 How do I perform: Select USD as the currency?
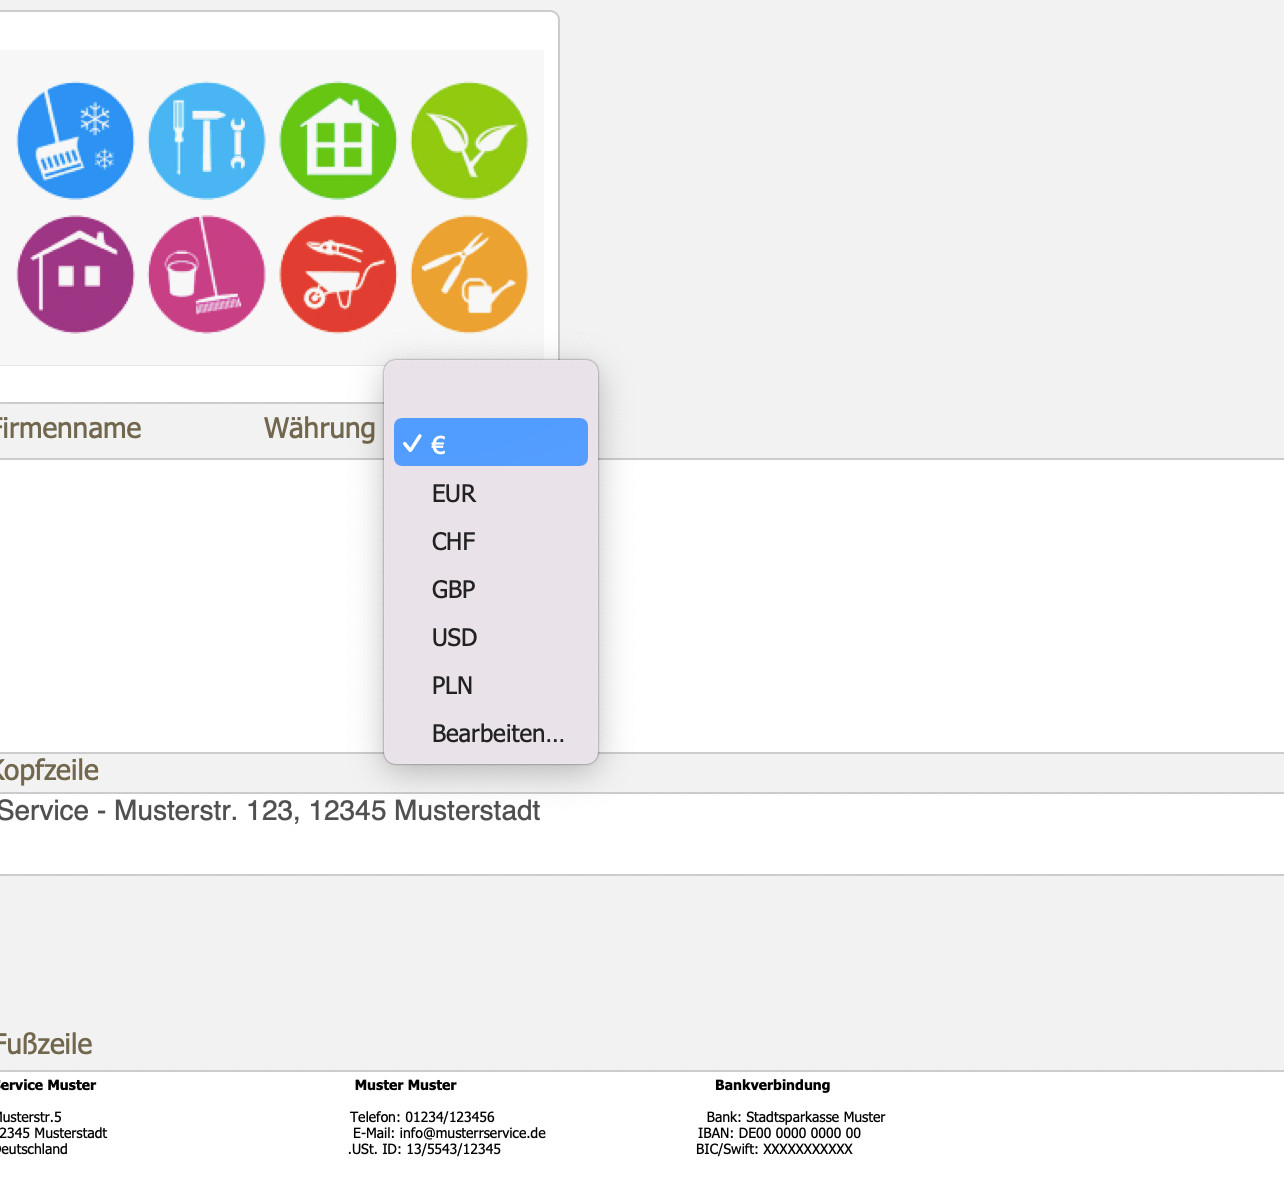491,638
